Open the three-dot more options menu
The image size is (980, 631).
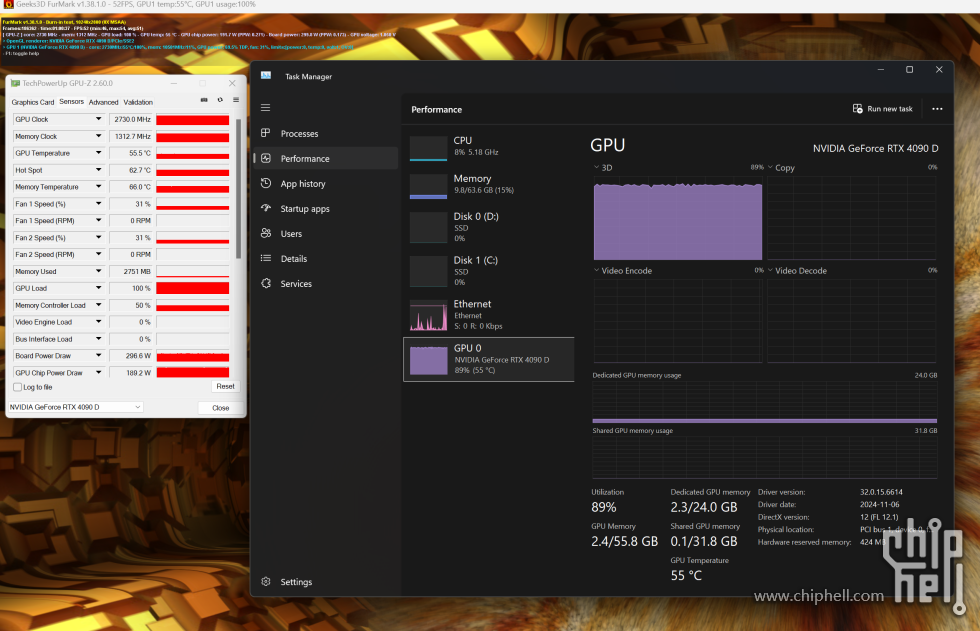(x=937, y=109)
